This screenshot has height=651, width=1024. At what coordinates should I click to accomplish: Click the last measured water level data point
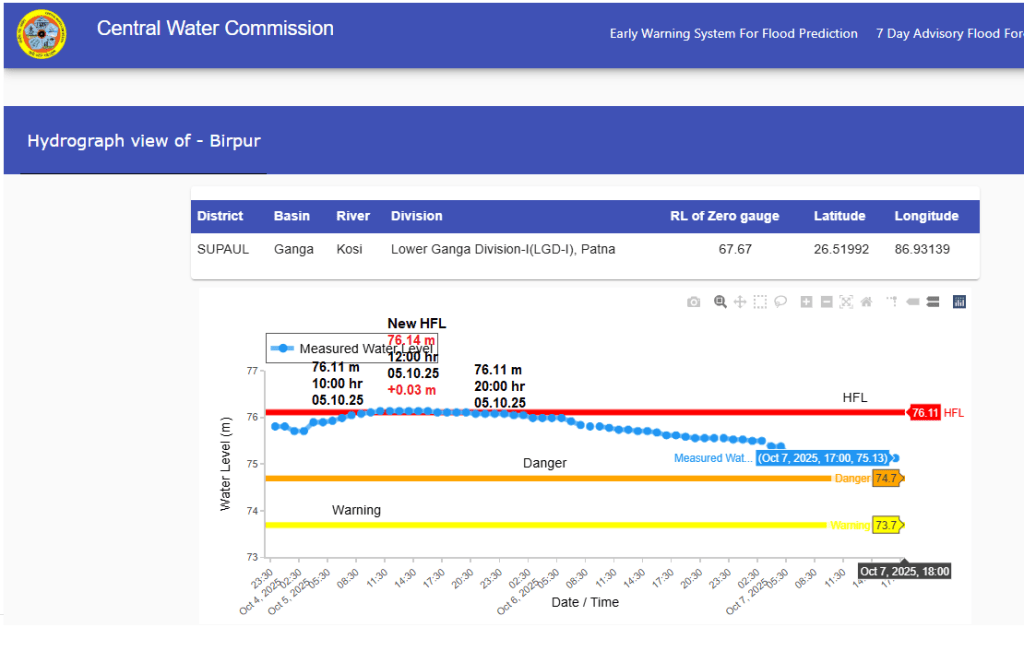point(895,458)
